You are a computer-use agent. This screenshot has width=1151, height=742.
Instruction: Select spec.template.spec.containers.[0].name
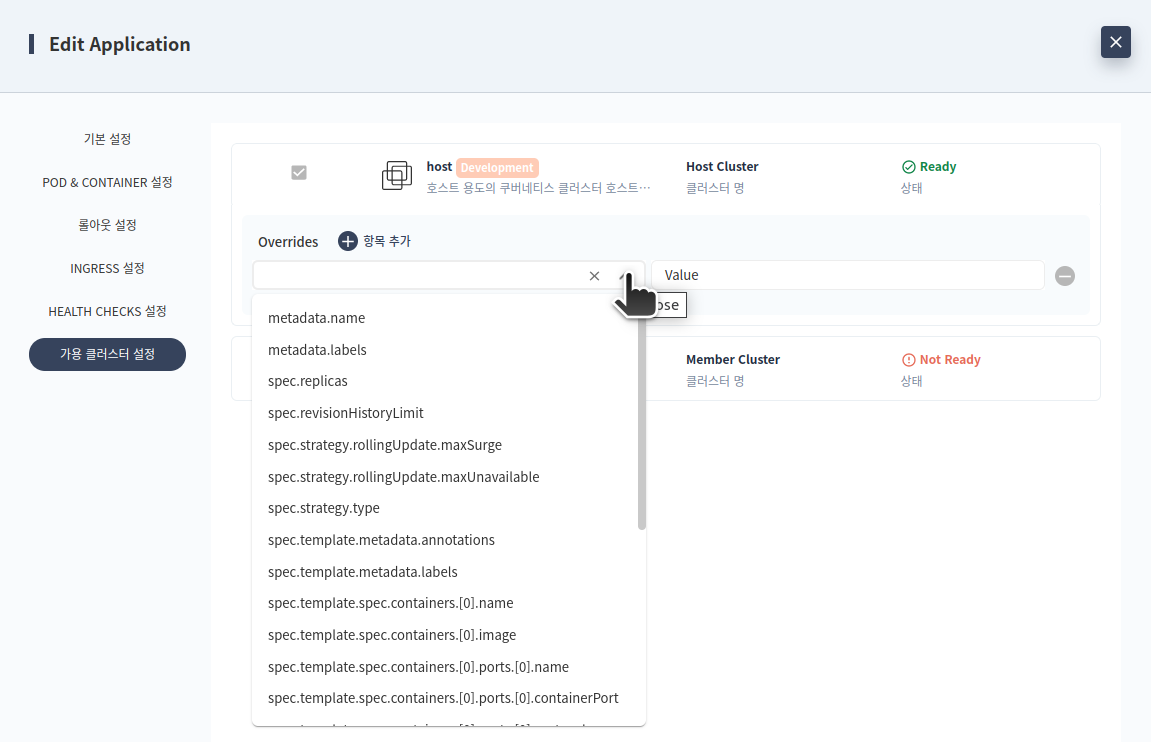[449, 603]
